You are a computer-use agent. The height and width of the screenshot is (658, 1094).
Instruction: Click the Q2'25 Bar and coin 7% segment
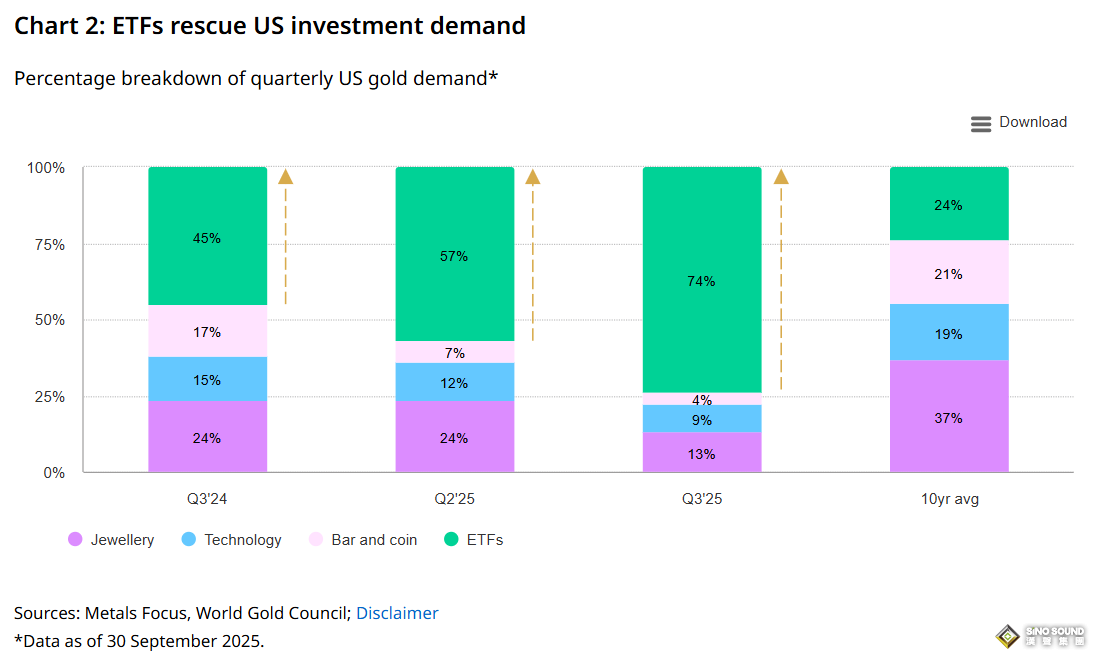(454, 352)
